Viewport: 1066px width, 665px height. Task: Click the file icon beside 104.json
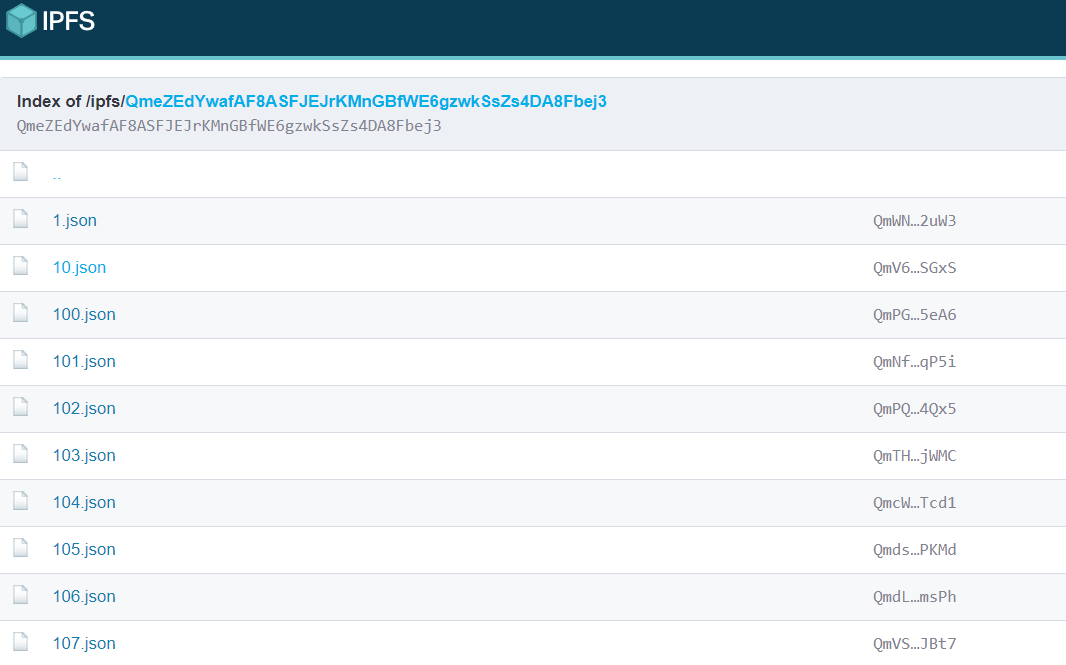(x=20, y=502)
